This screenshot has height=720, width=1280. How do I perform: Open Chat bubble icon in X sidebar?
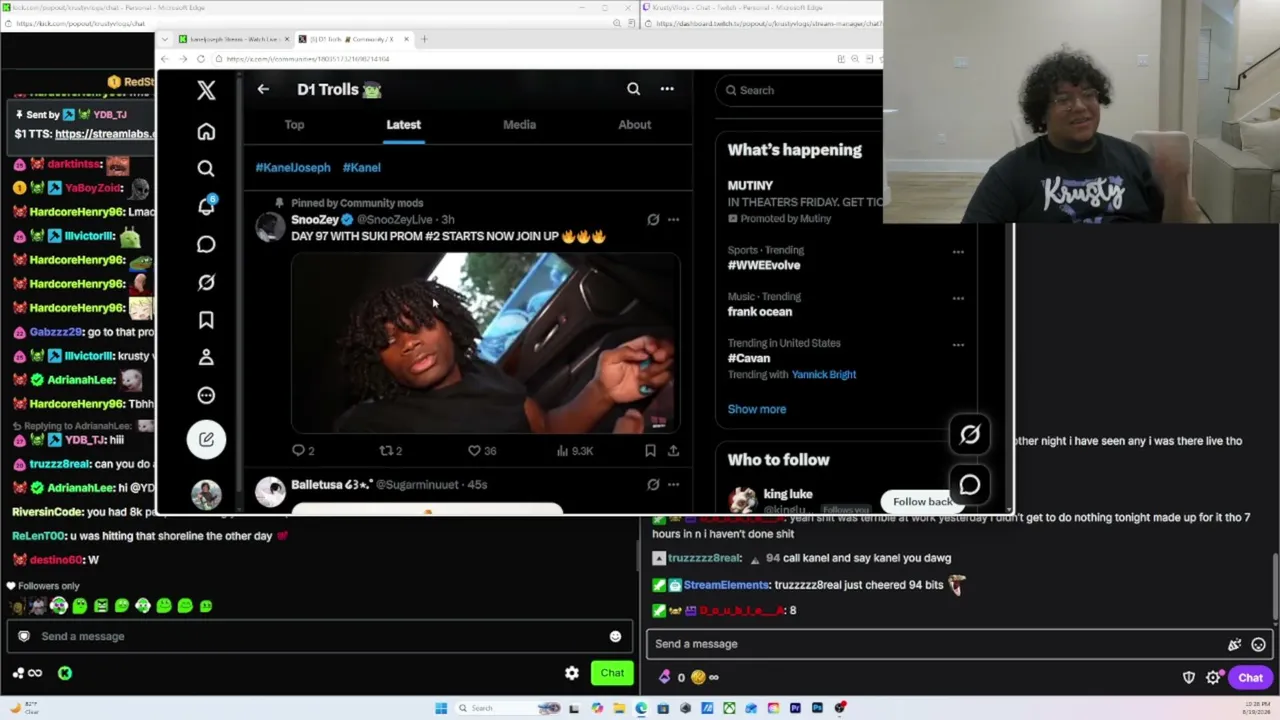point(206,244)
